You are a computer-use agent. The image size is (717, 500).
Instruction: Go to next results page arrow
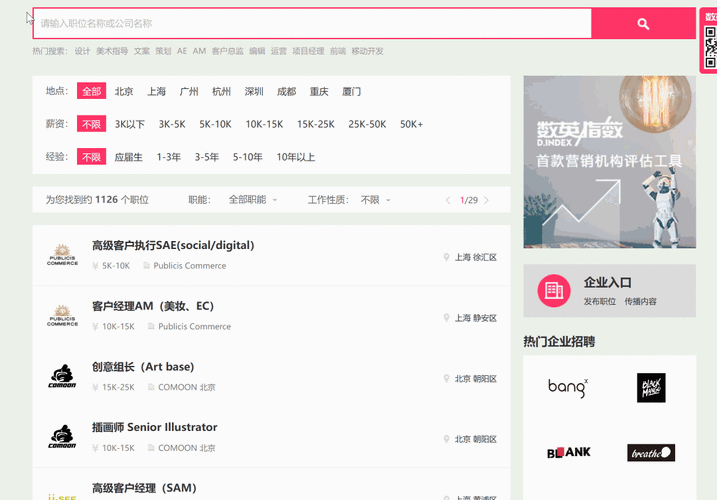pyautogui.click(x=486, y=200)
